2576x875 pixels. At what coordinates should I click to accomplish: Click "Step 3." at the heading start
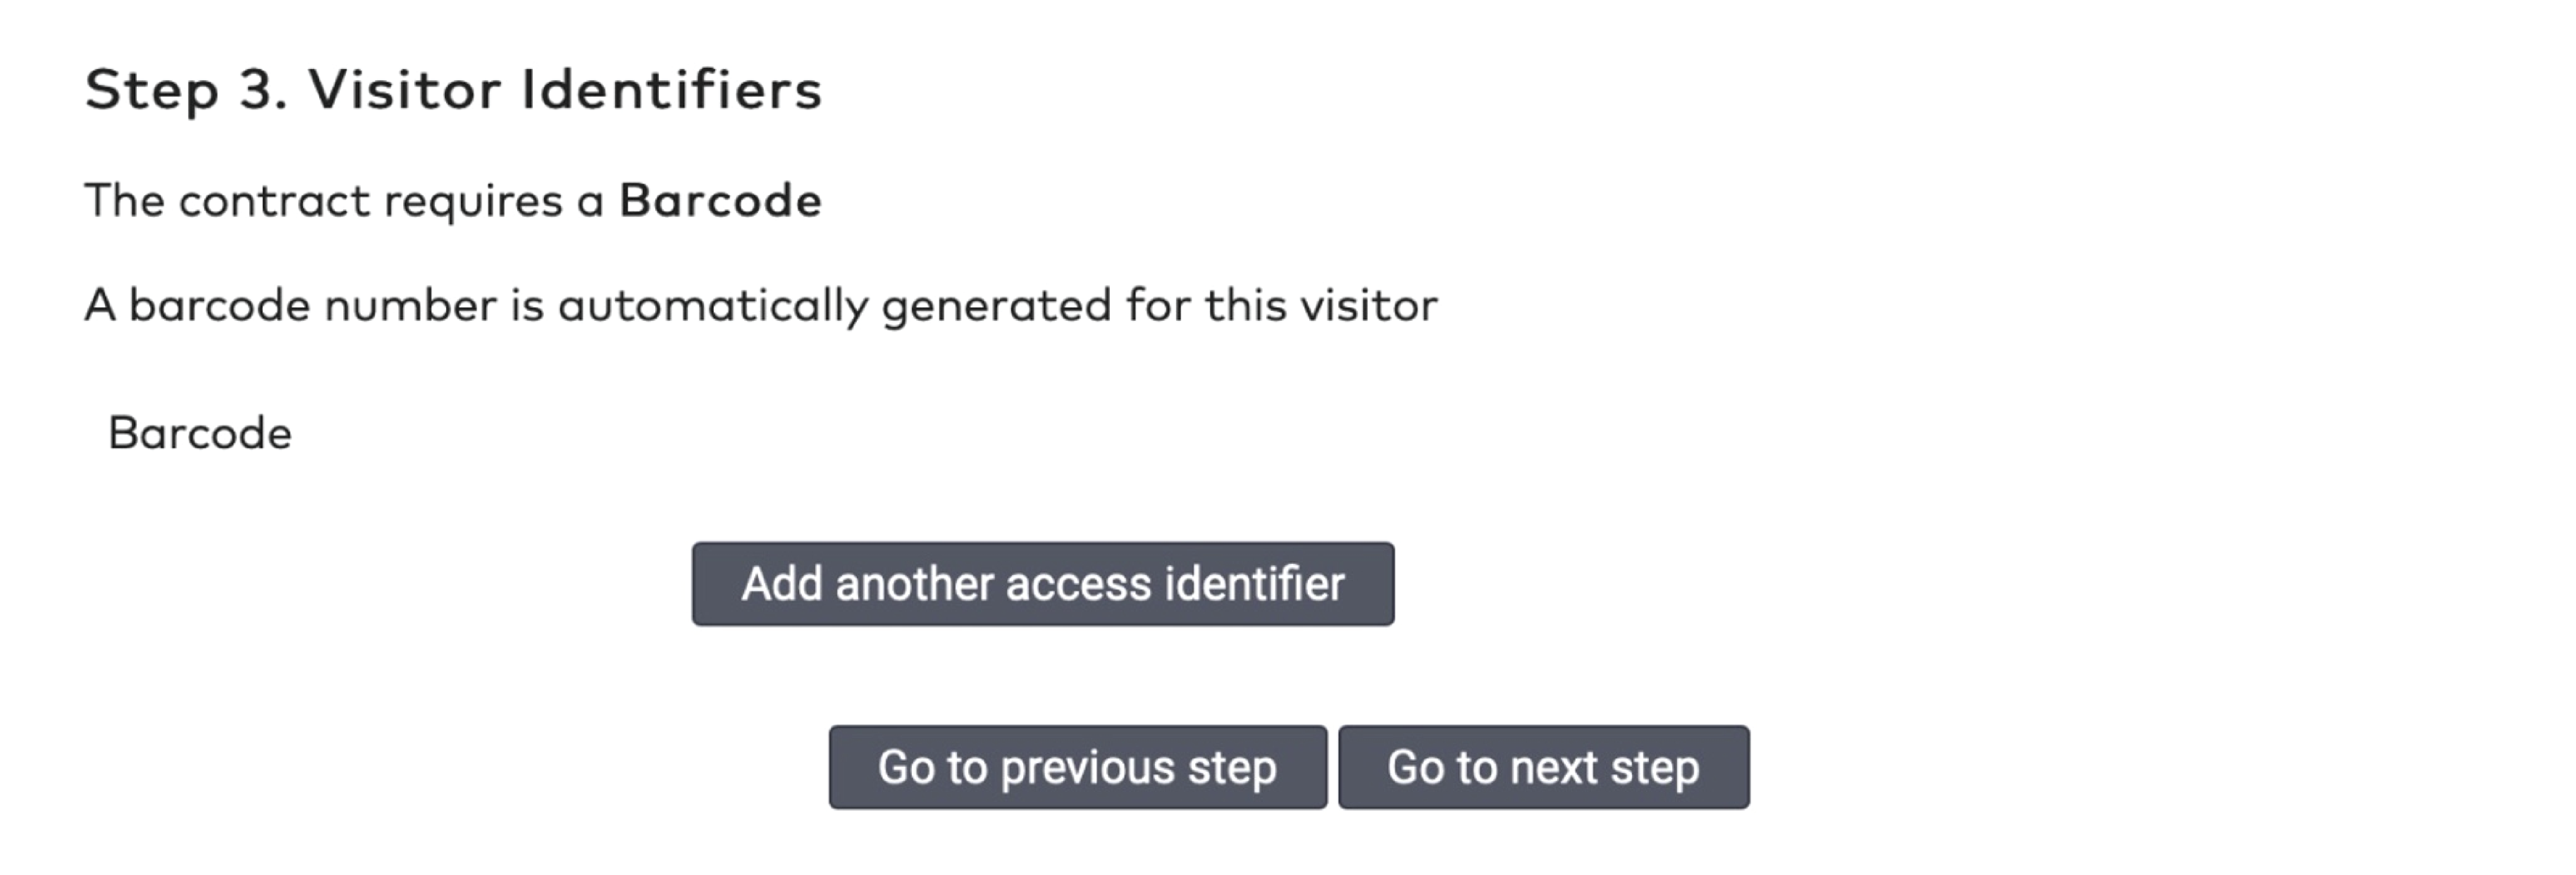(x=186, y=90)
